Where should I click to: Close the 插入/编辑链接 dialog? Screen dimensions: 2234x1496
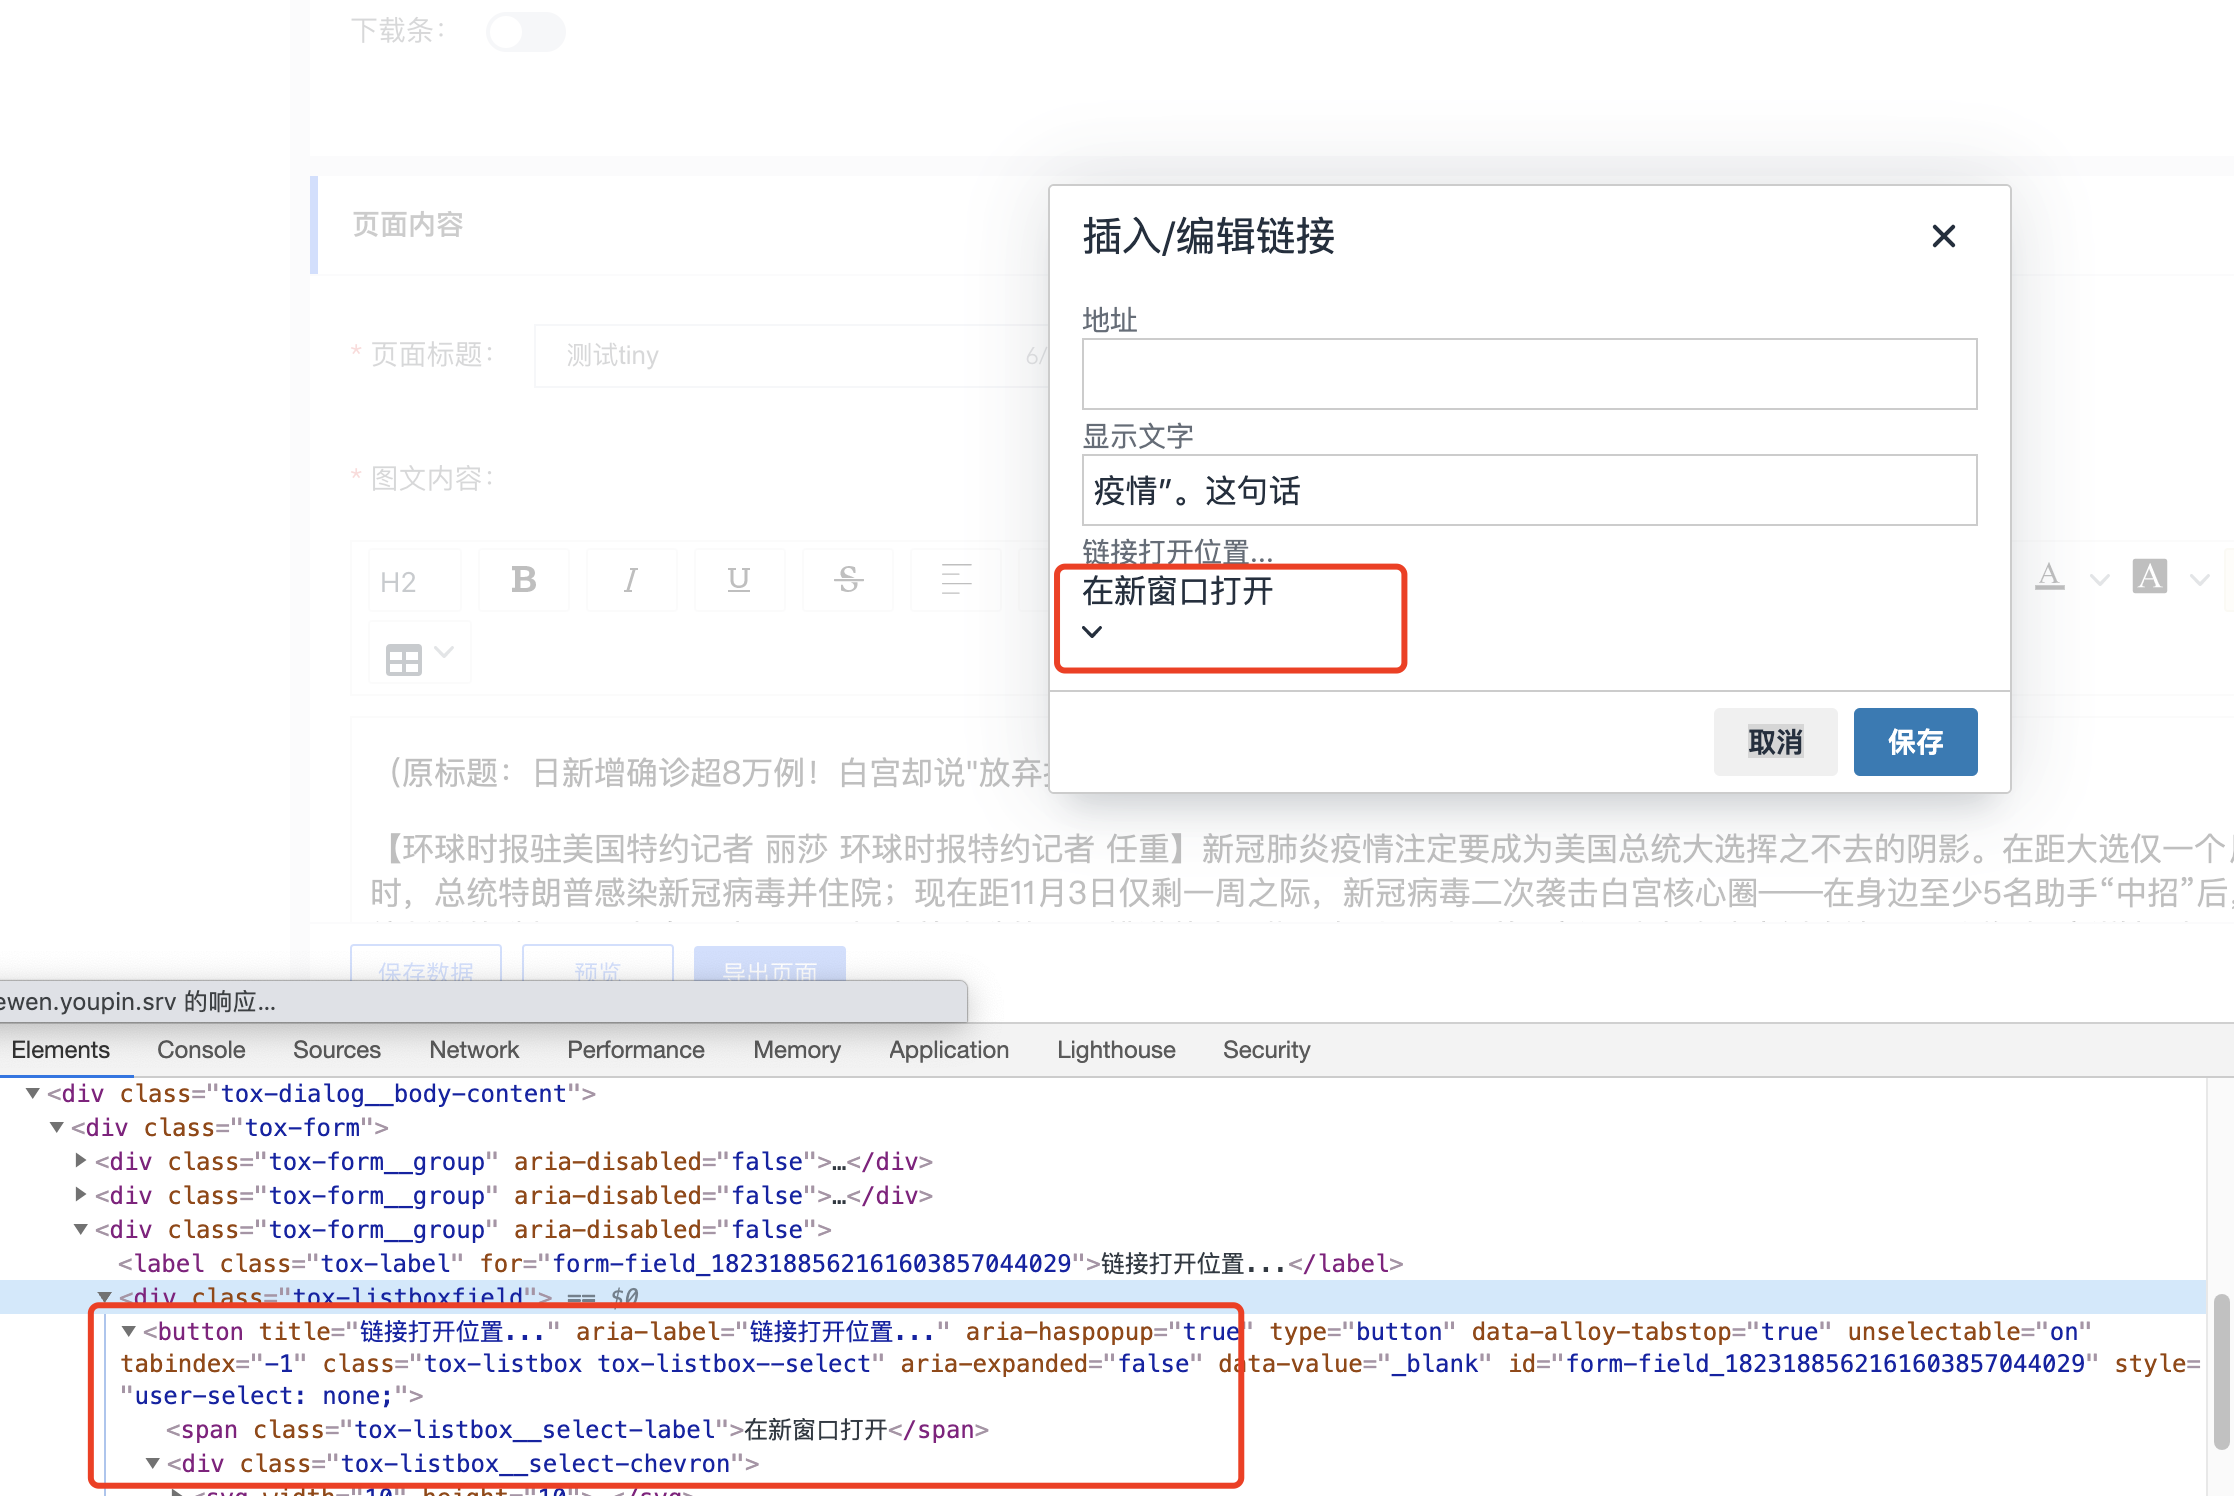pyautogui.click(x=1943, y=237)
